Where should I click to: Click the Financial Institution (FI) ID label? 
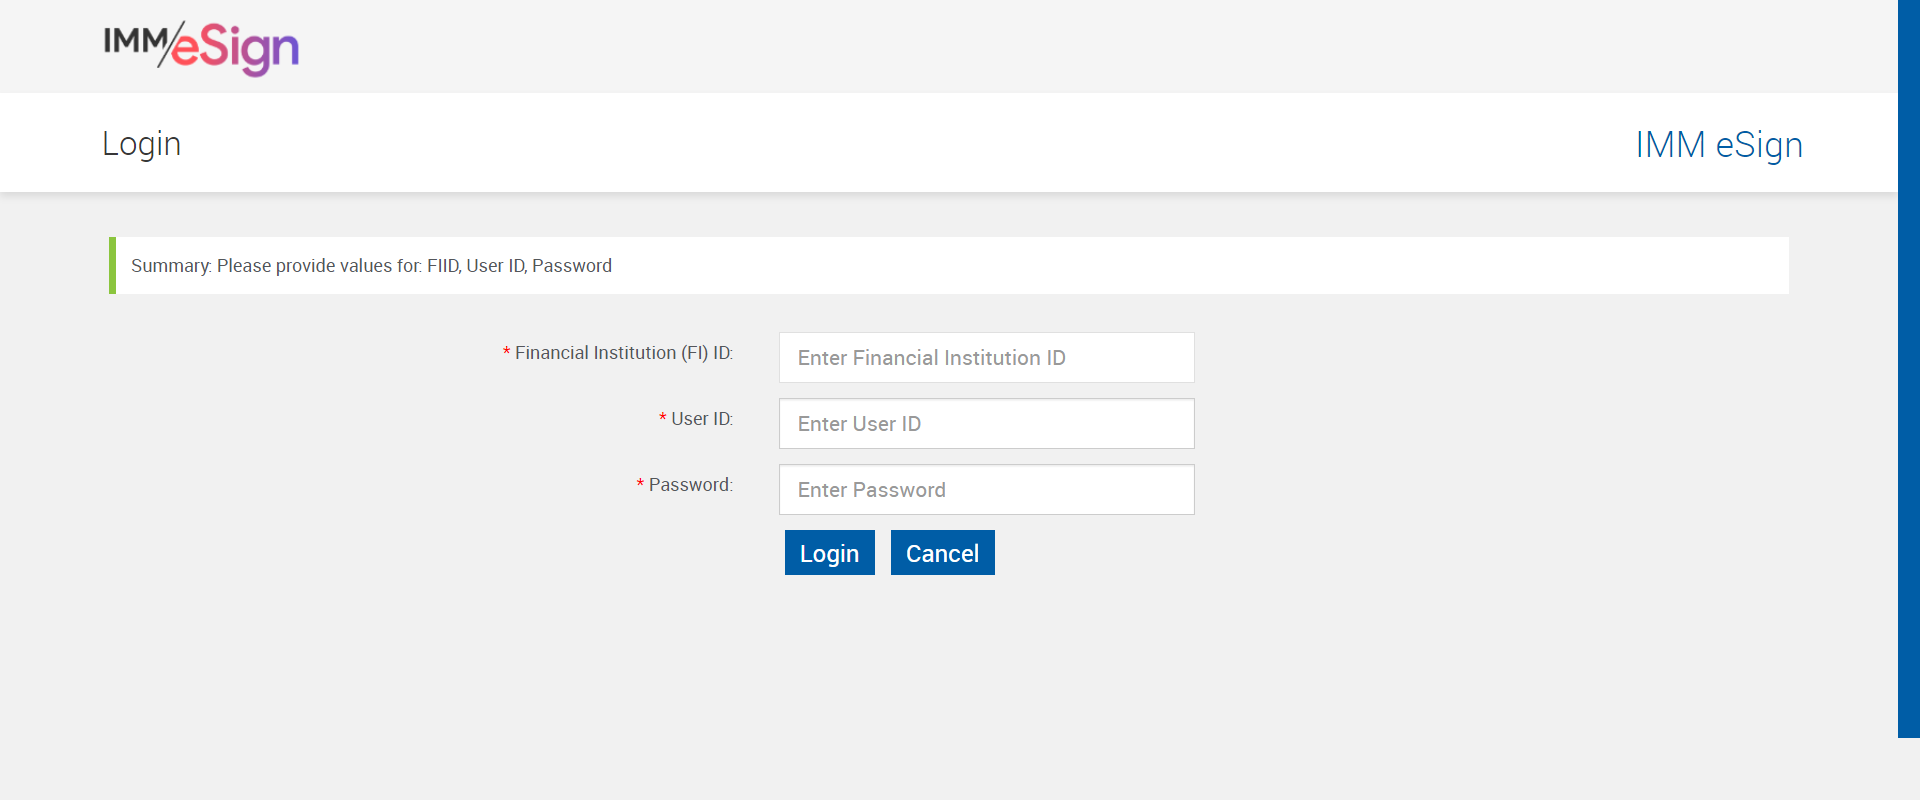coord(623,353)
